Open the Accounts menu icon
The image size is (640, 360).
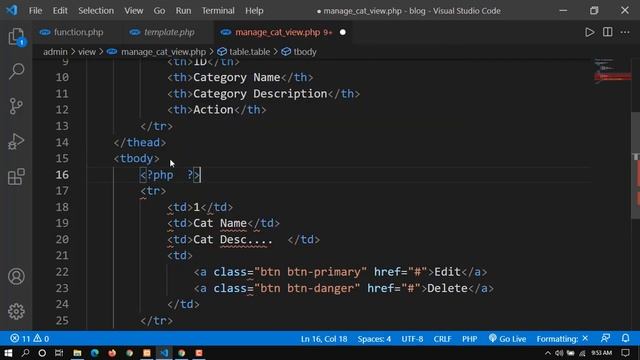coord(16,276)
